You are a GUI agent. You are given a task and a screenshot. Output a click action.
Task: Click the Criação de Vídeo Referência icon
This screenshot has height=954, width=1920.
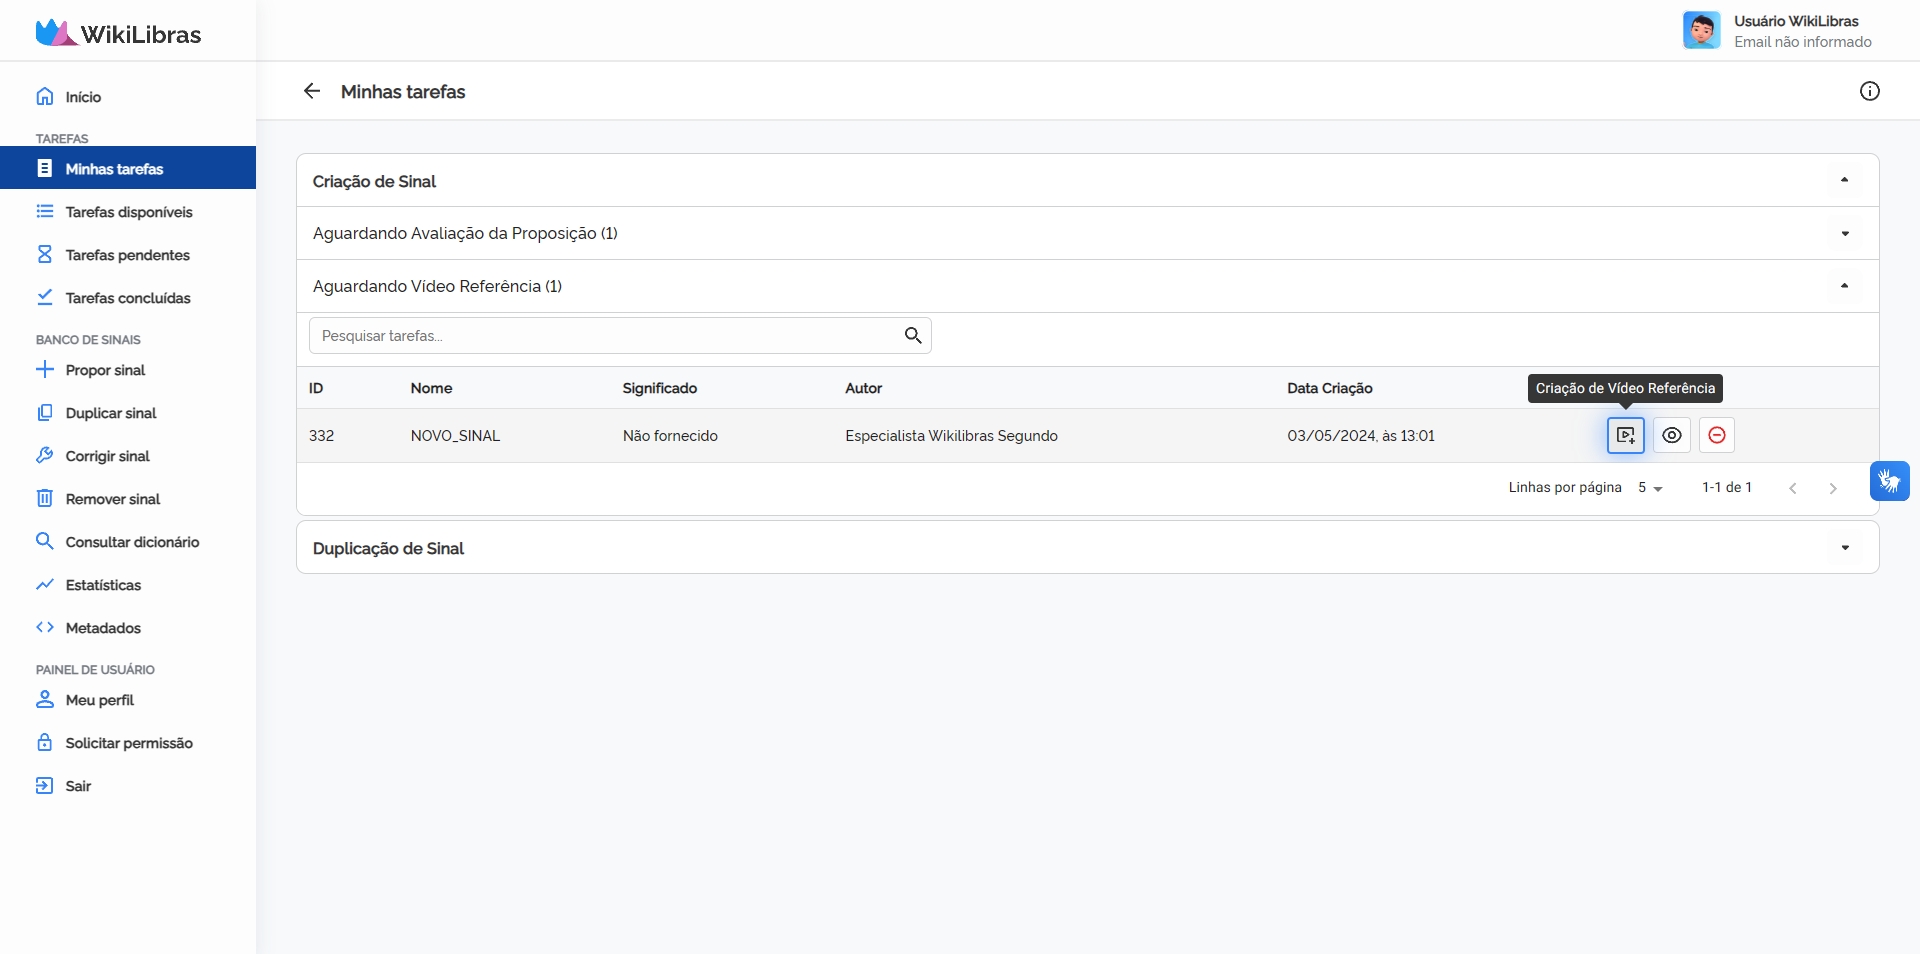[1625, 435]
